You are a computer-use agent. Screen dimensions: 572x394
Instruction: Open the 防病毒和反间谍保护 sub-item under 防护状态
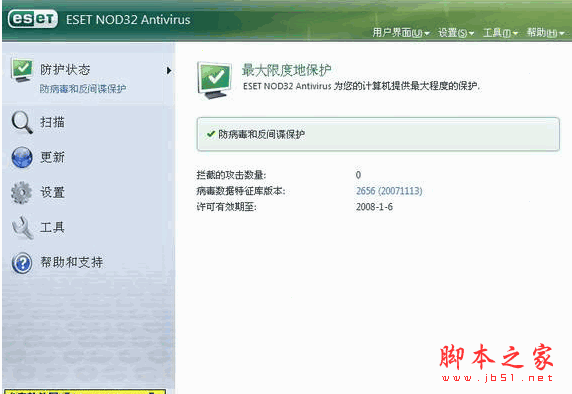pos(83,89)
